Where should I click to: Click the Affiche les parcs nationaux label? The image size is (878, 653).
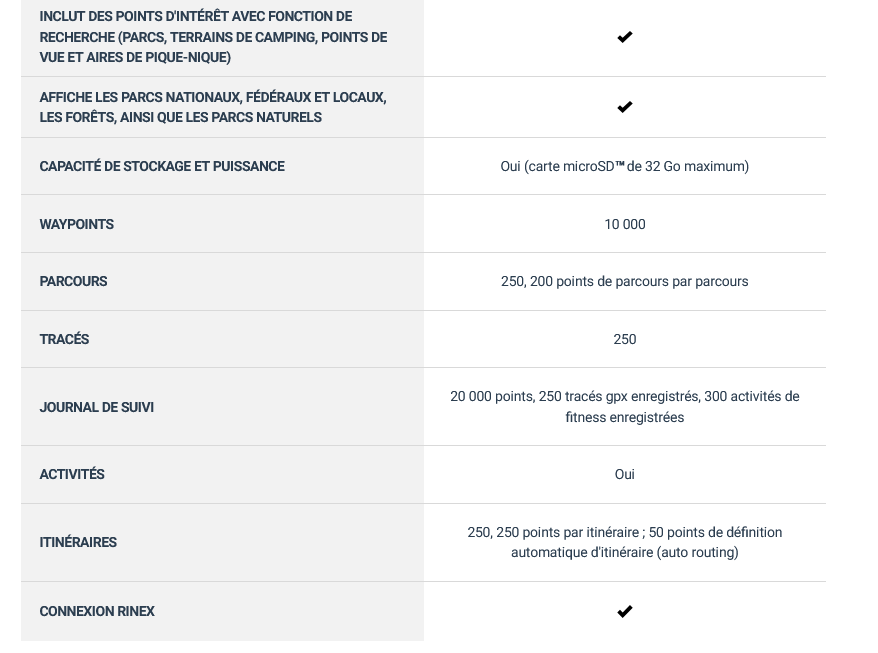point(213,107)
